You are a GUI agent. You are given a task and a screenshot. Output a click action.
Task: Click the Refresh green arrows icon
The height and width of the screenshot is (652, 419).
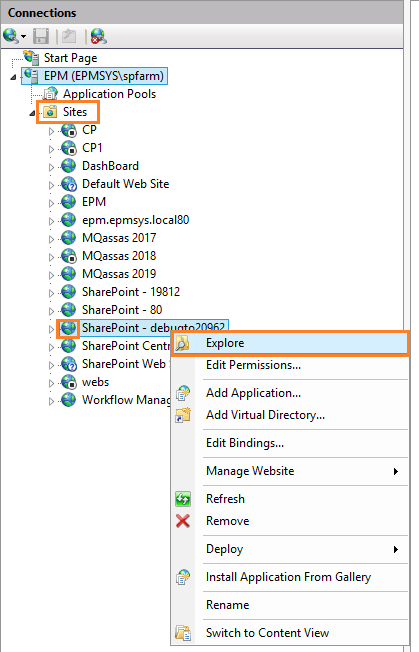pyautogui.click(x=183, y=499)
